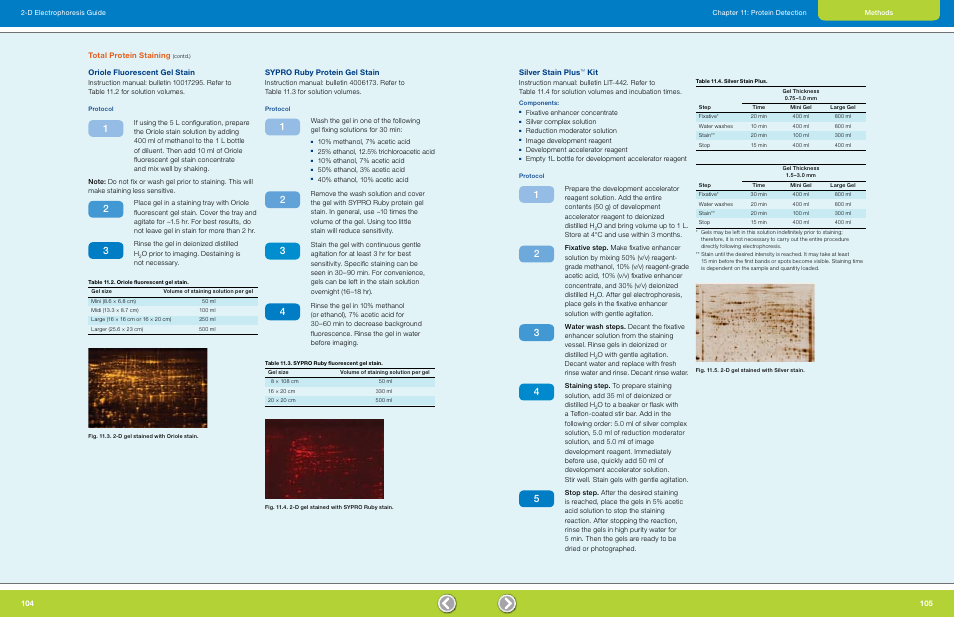This screenshot has width=954, height=618.
Task: Click the 'Water wash steps.' bold text
Action: [x=594, y=327]
